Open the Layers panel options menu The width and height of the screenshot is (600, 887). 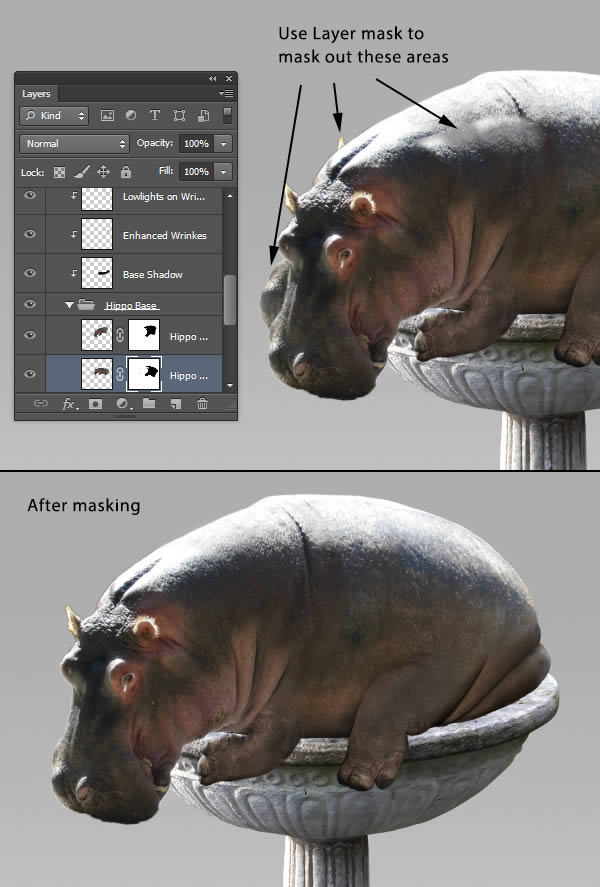pyautogui.click(x=226, y=93)
